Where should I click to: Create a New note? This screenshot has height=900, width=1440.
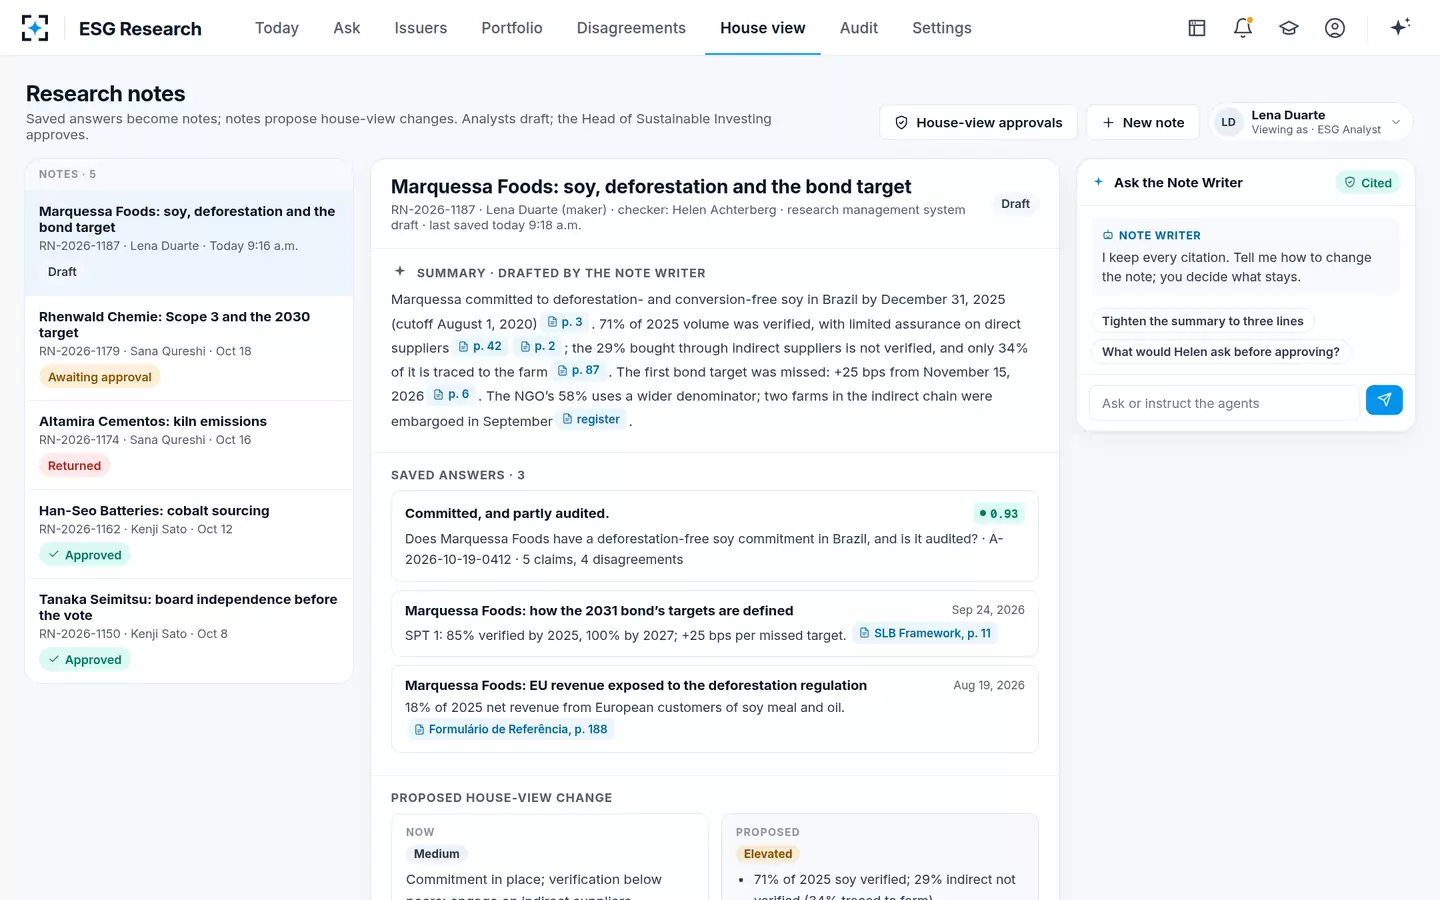tap(1143, 122)
